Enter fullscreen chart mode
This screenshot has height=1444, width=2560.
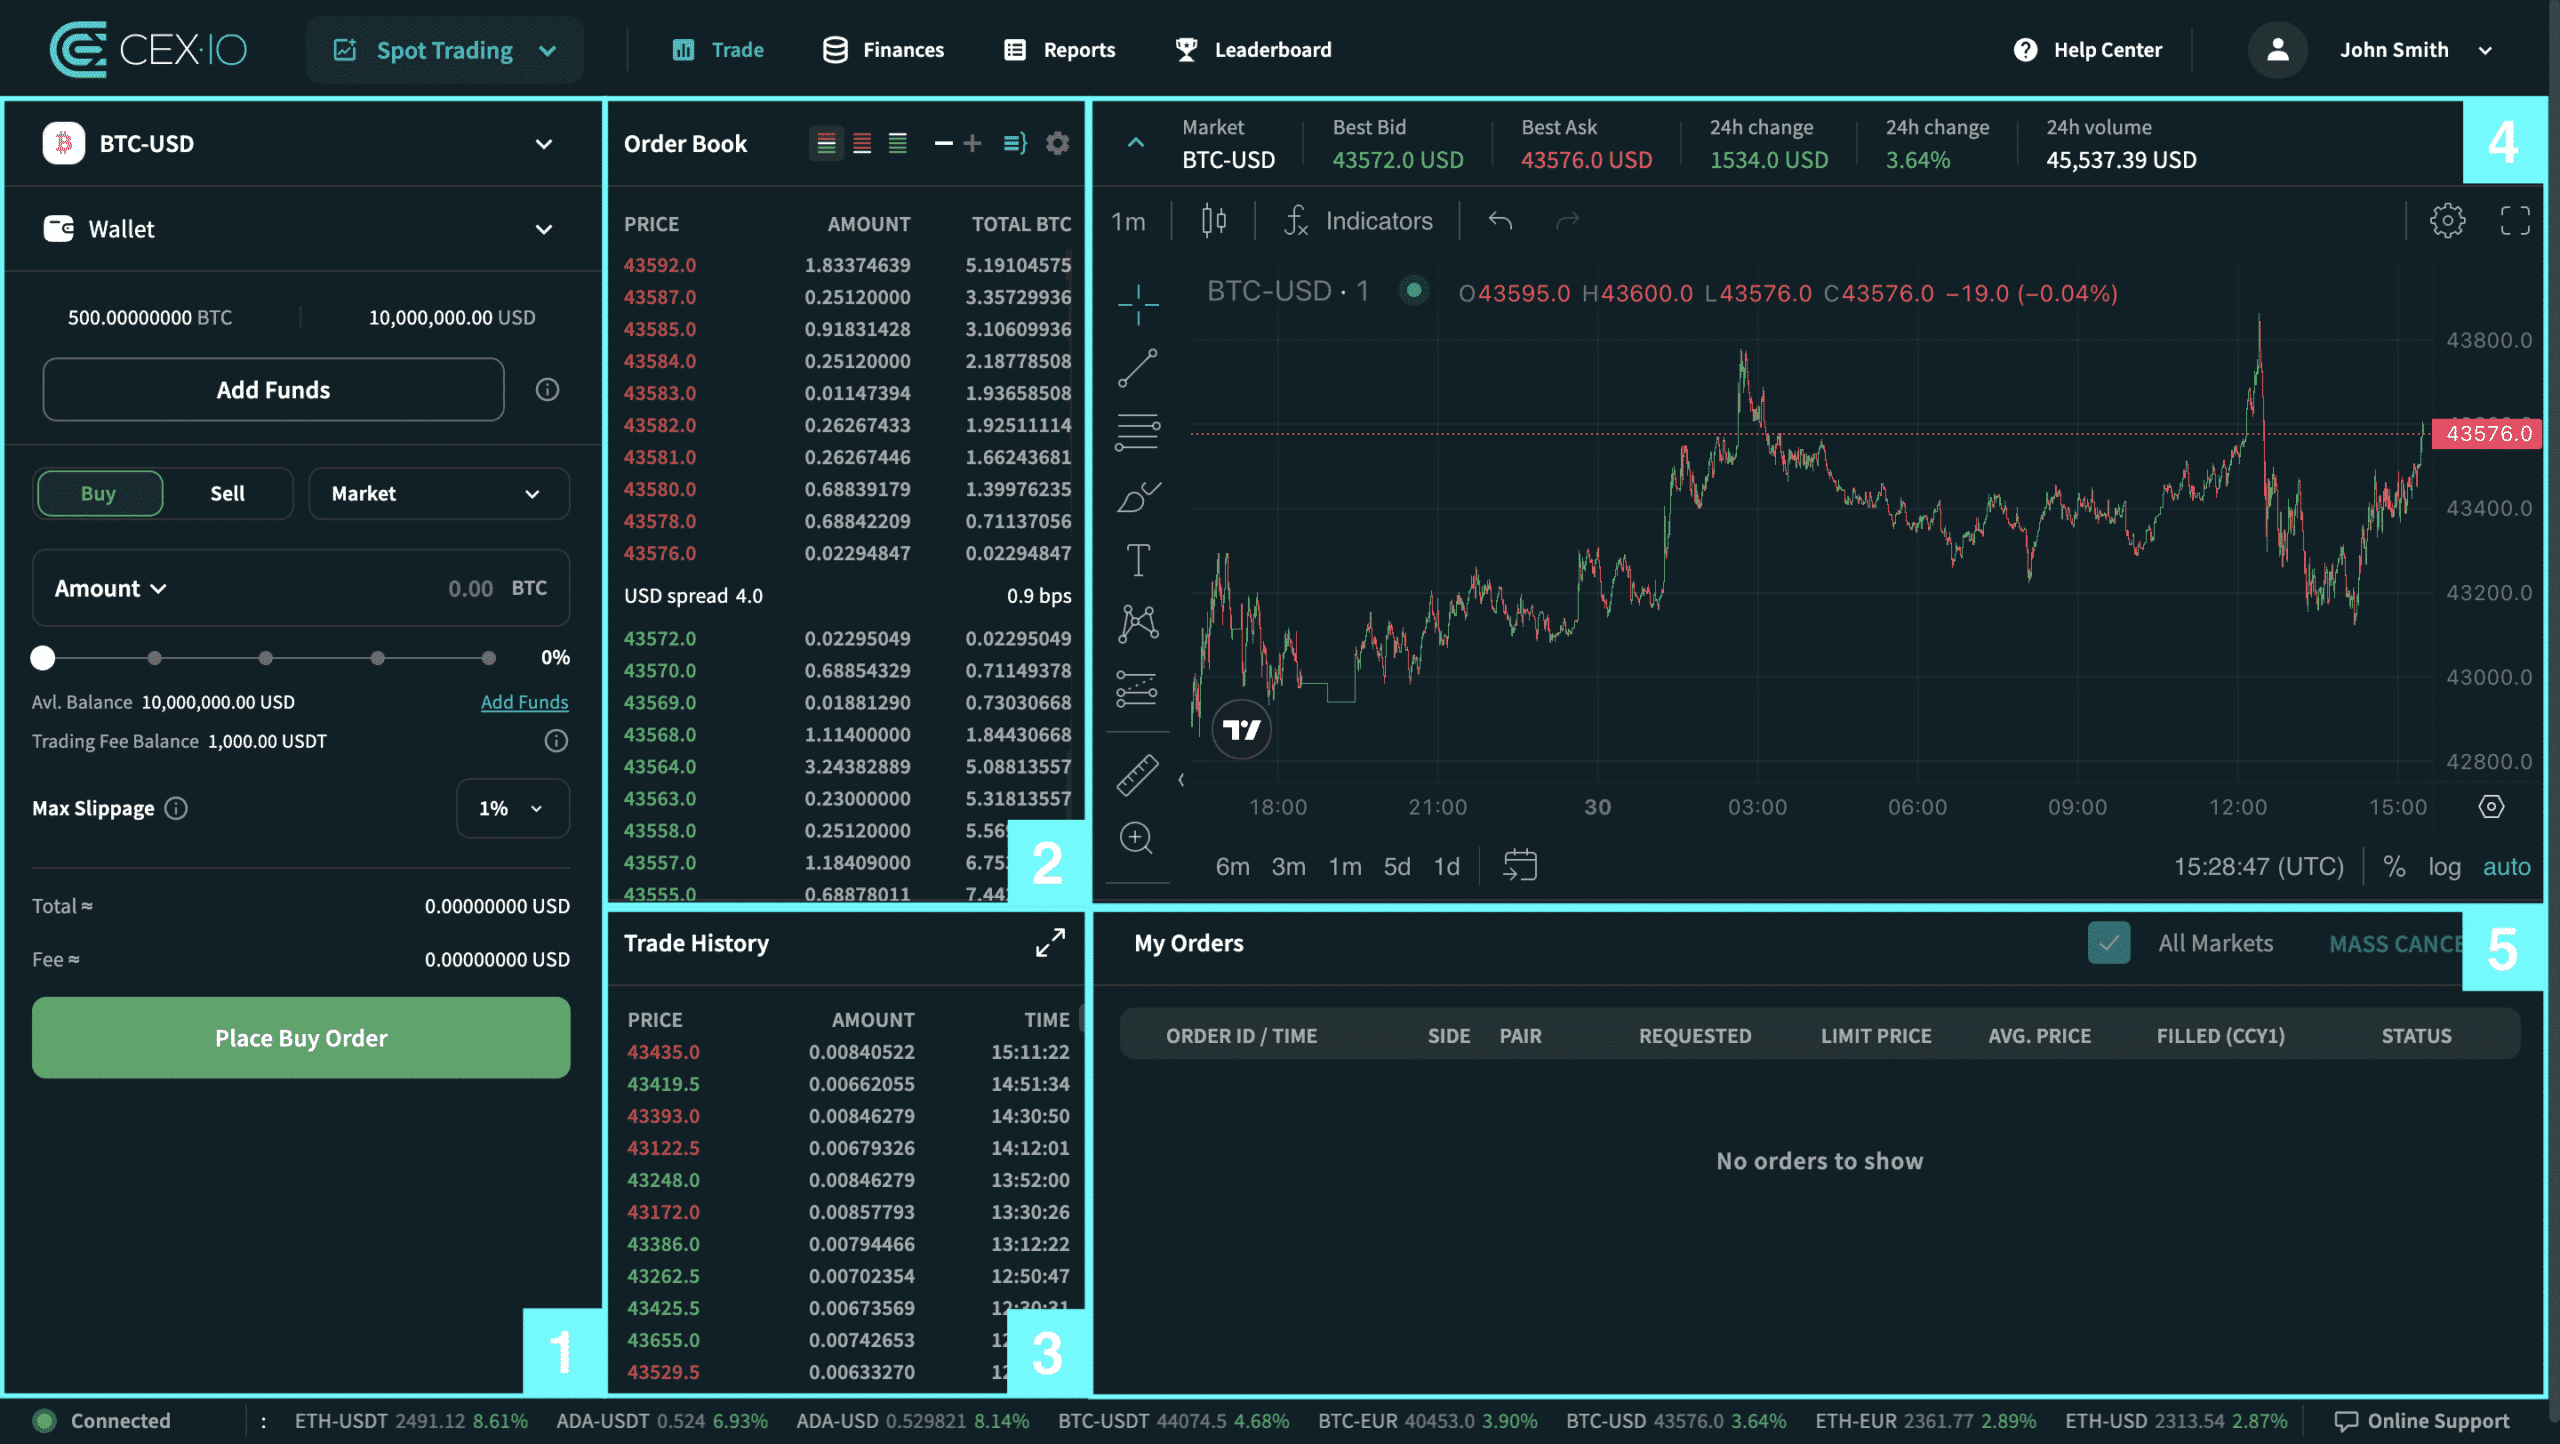coord(2515,220)
